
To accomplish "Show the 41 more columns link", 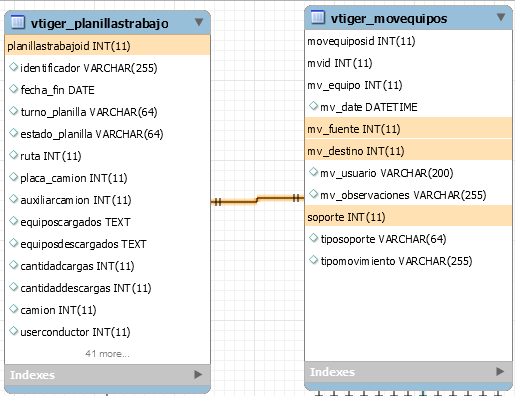I will pyautogui.click(x=107, y=353).
